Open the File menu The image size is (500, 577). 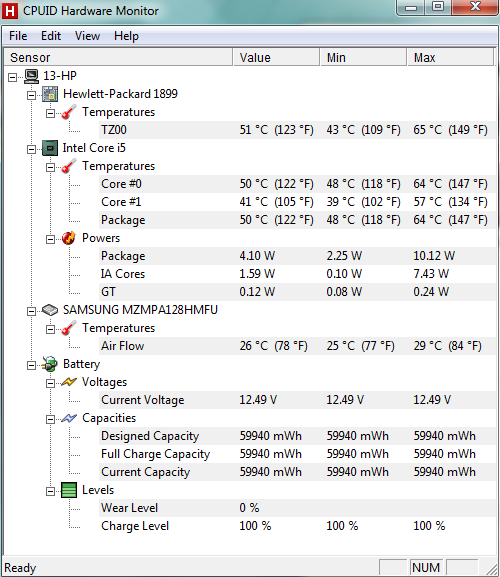pyautogui.click(x=18, y=36)
